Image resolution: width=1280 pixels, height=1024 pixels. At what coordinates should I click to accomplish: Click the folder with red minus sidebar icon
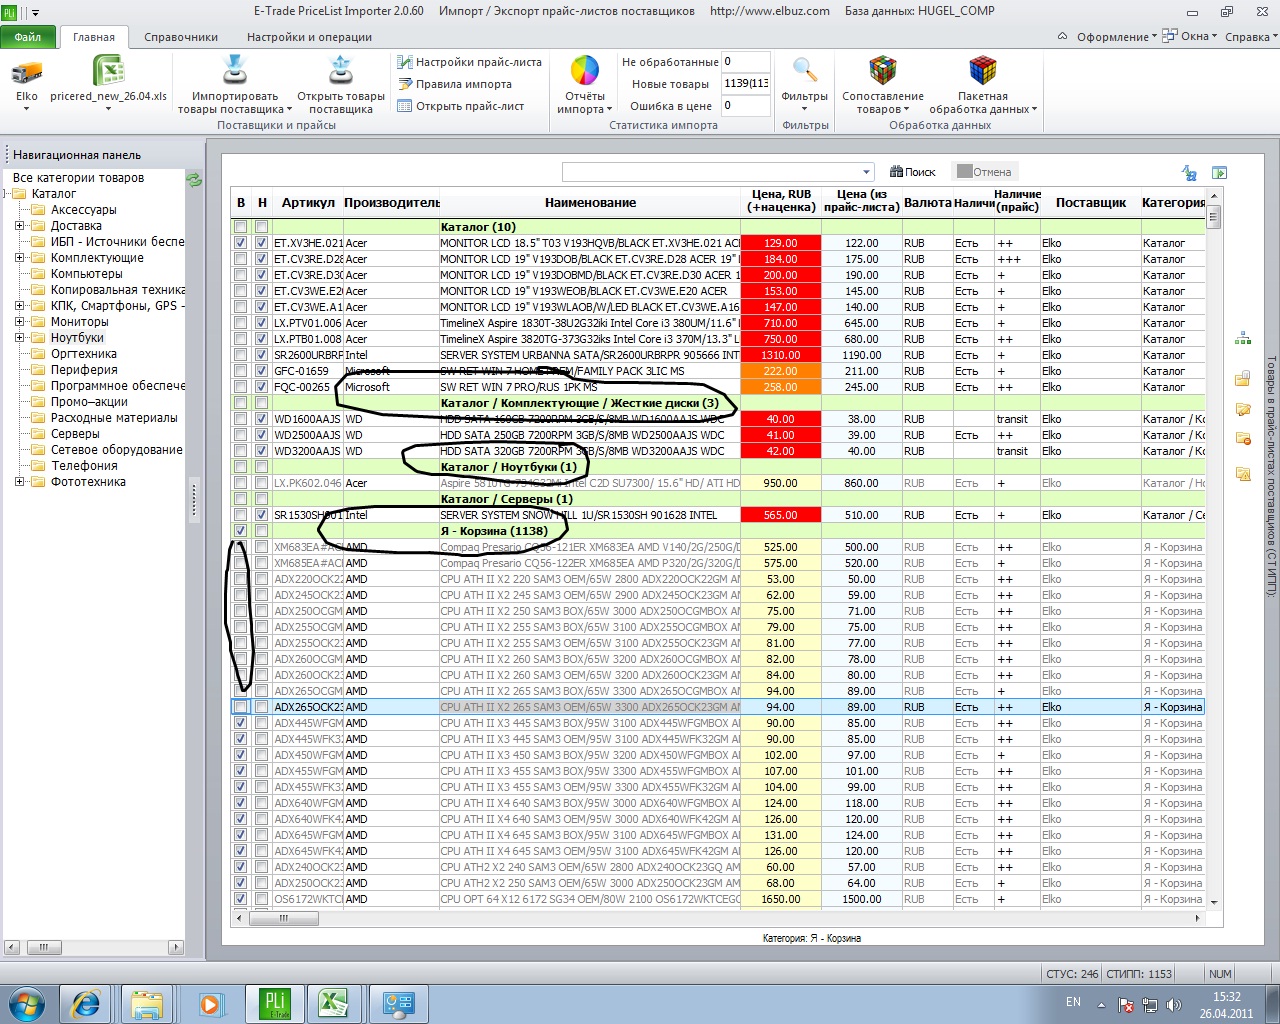coord(1243,438)
